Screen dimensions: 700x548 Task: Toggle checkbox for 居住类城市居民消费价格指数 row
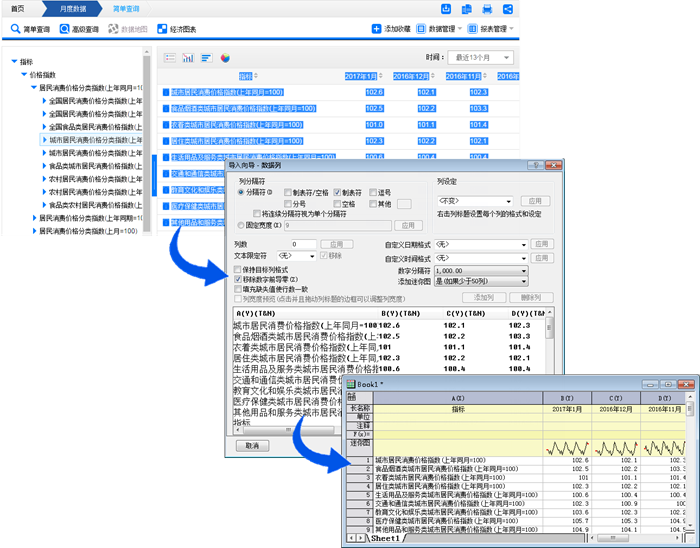(x=166, y=141)
